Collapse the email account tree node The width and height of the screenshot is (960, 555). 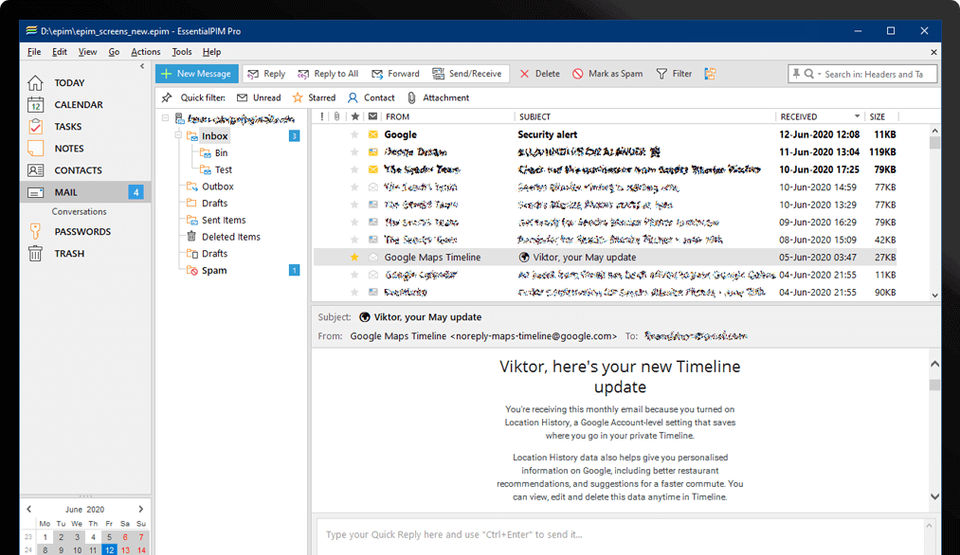pyautogui.click(x=165, y=118)
